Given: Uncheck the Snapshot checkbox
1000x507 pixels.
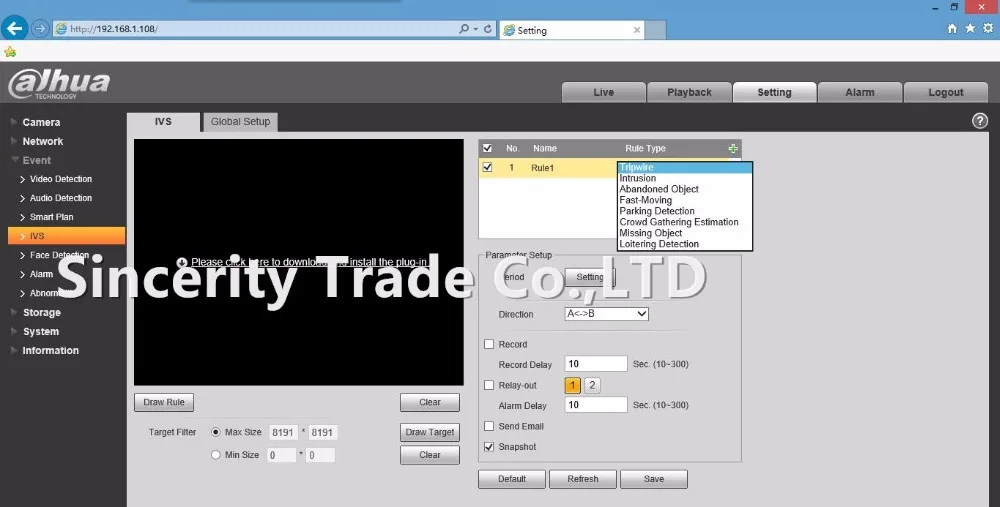Looking at the screenshot, I should click(489, 446).
